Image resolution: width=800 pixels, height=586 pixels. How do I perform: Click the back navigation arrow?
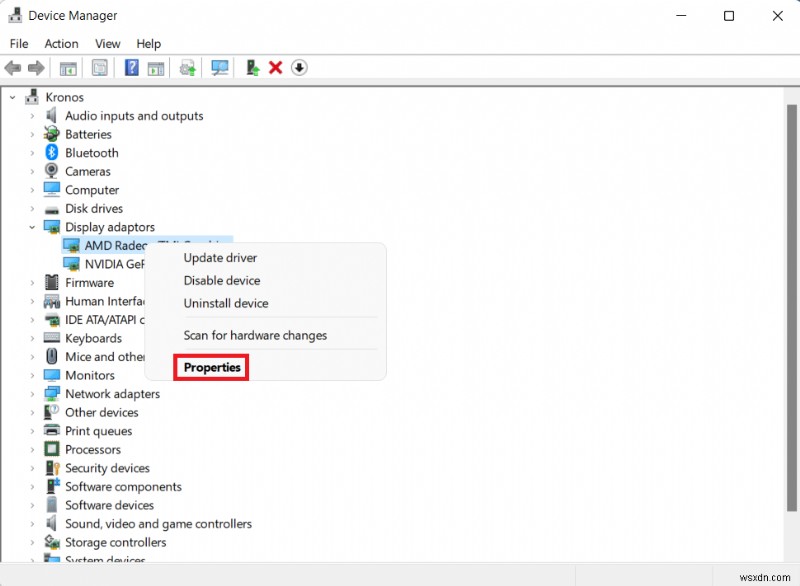click(x=12, y=67)
